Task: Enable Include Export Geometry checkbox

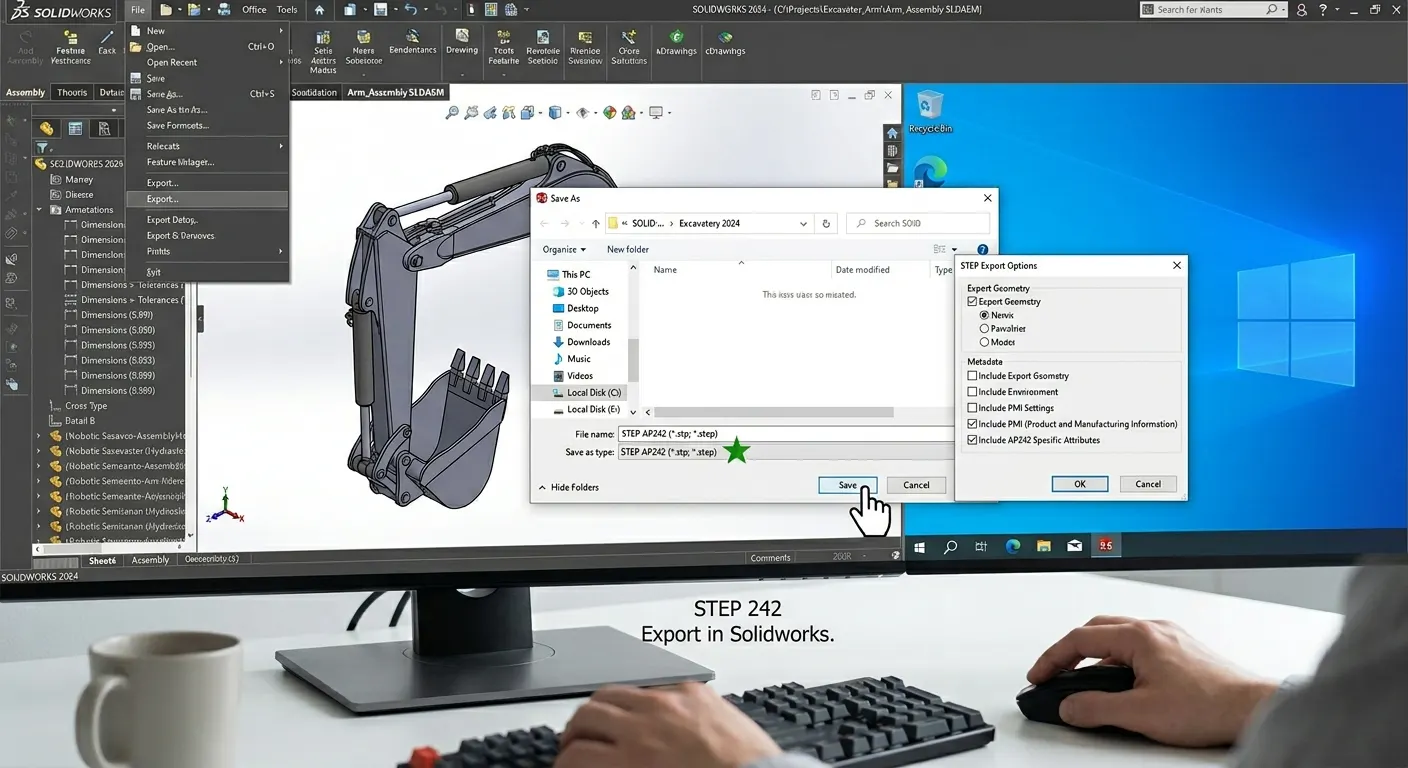Action: [x=972, y=376]
